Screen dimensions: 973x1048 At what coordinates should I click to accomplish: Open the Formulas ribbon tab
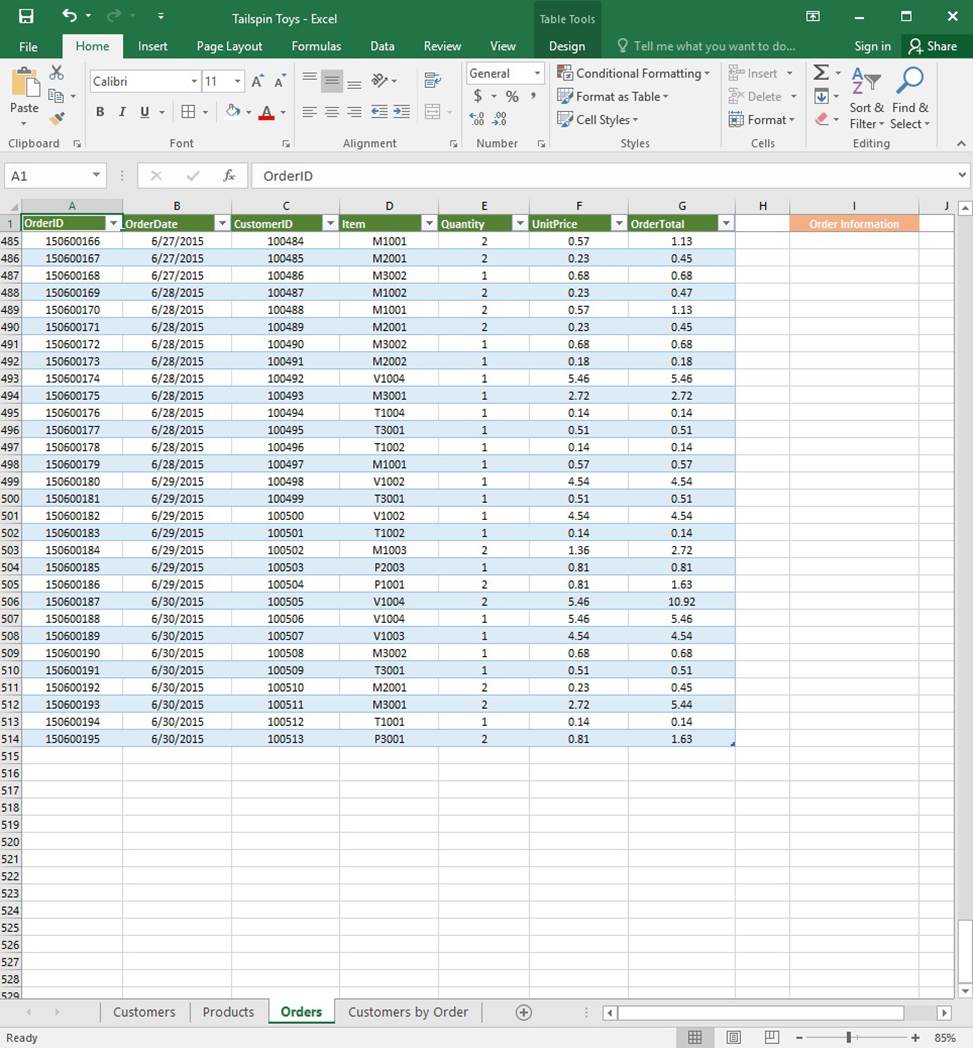316,46
